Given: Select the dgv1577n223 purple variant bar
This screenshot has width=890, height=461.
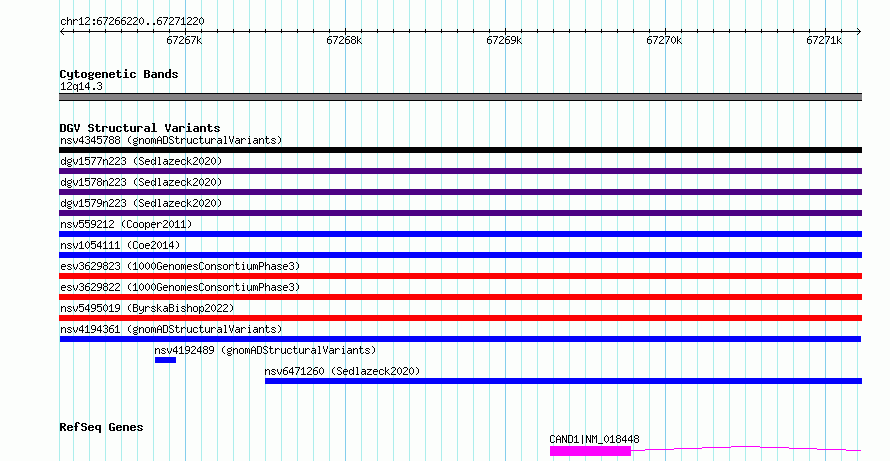Looking at the screenshot, I should coord(461,171).
